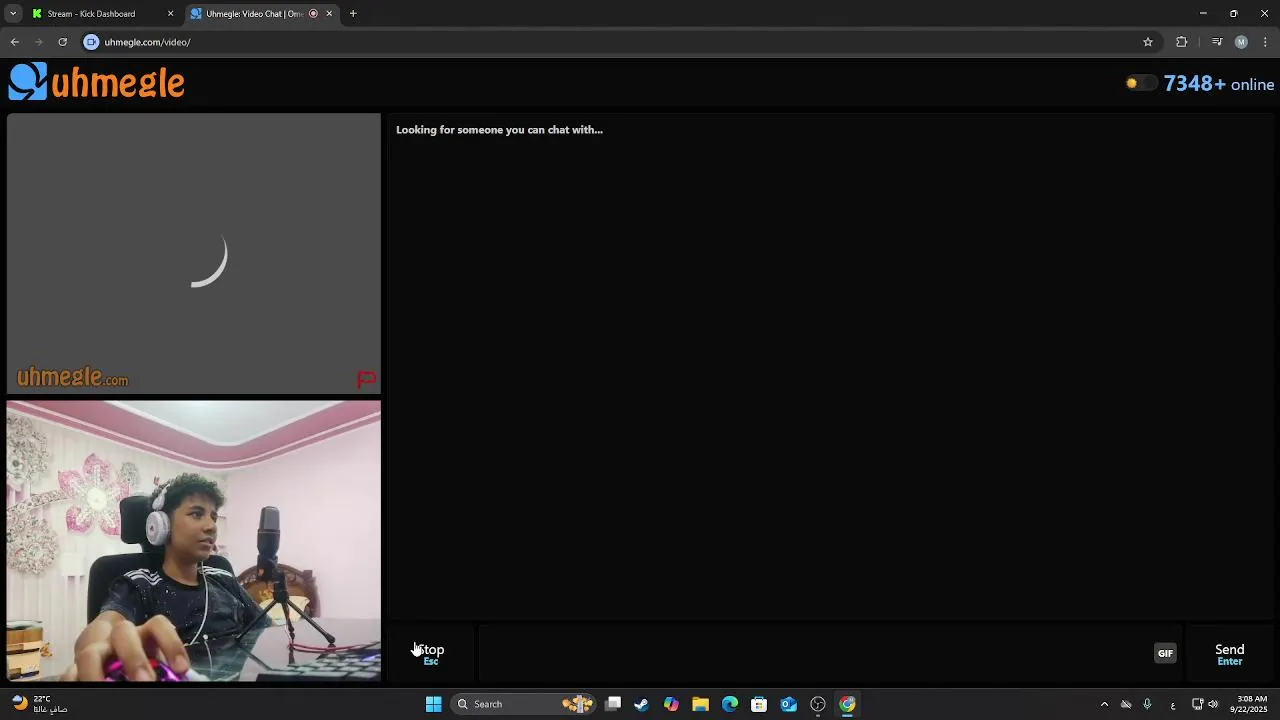Go back to previous page
Screen dimensions: 1280x720
tap(14, 42)
